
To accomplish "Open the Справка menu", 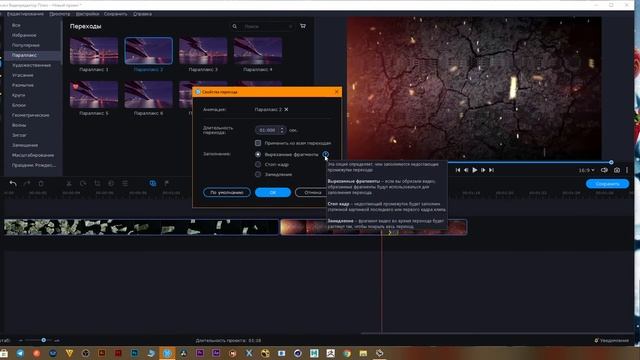I will coord(142,14).
